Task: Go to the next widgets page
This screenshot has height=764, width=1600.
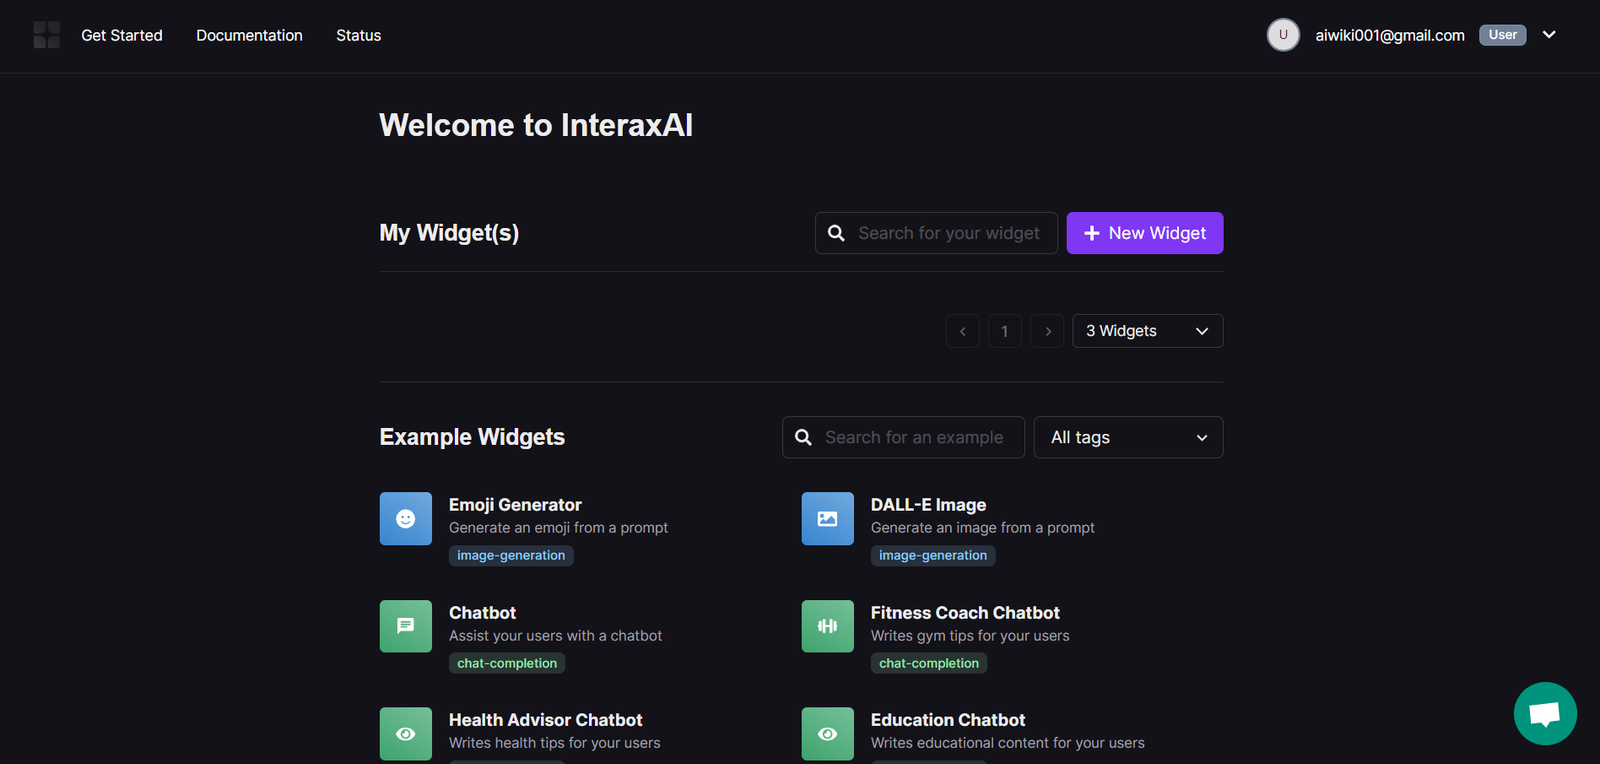Action: [1047, 331]
